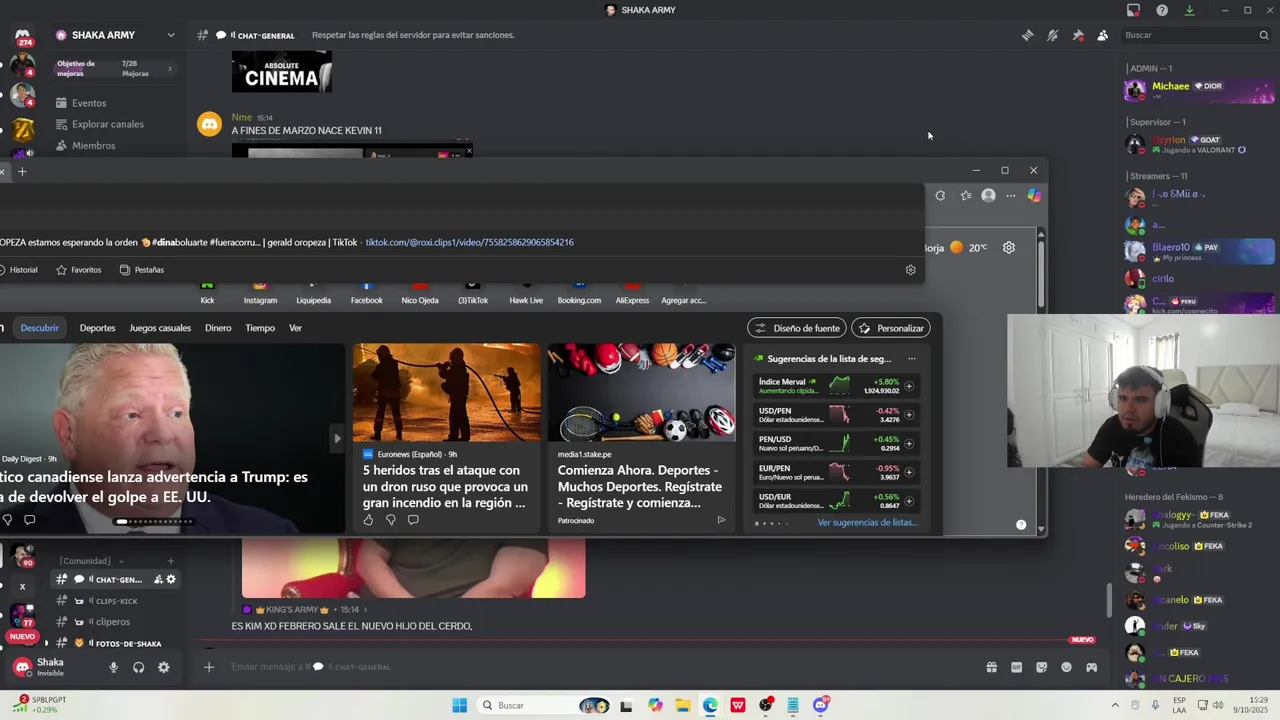
Task: Show hidden system tray icons chevron
Action: (x=1115, y=705)
